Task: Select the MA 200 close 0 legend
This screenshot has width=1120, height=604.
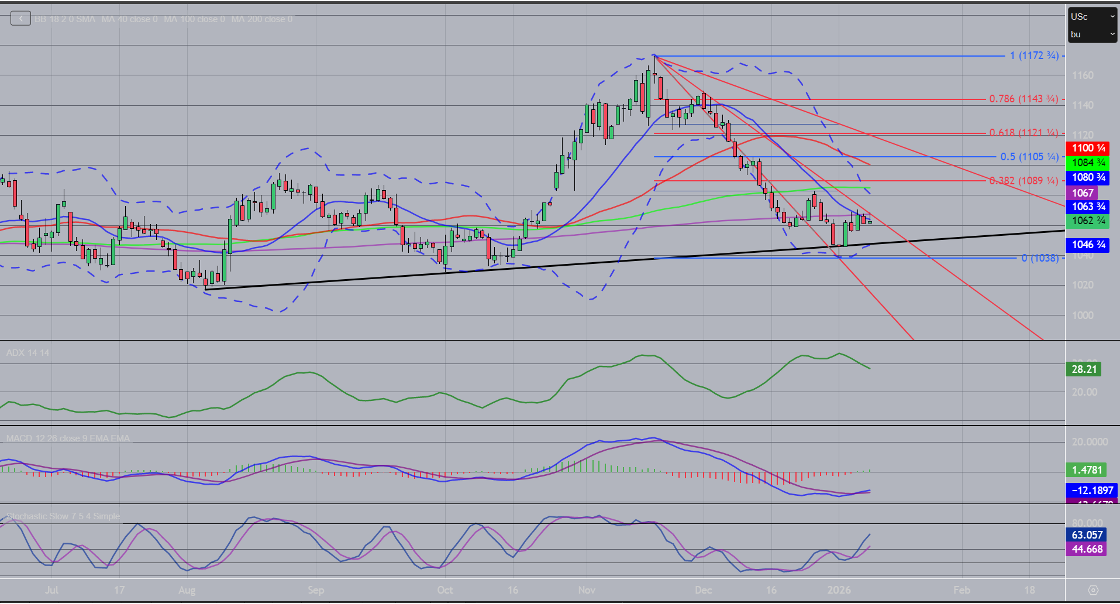Action: [262, 19]
